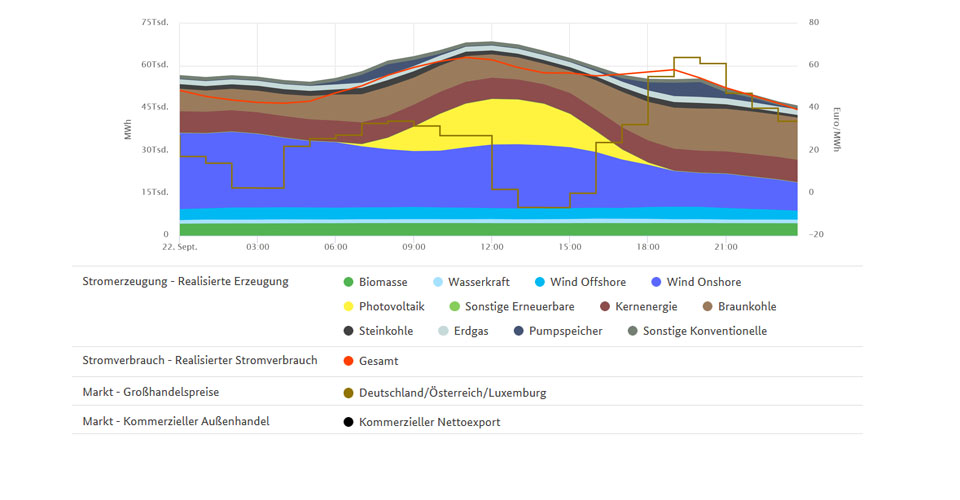Click the light grey Erdgas color dot

[x=443, y=331]
